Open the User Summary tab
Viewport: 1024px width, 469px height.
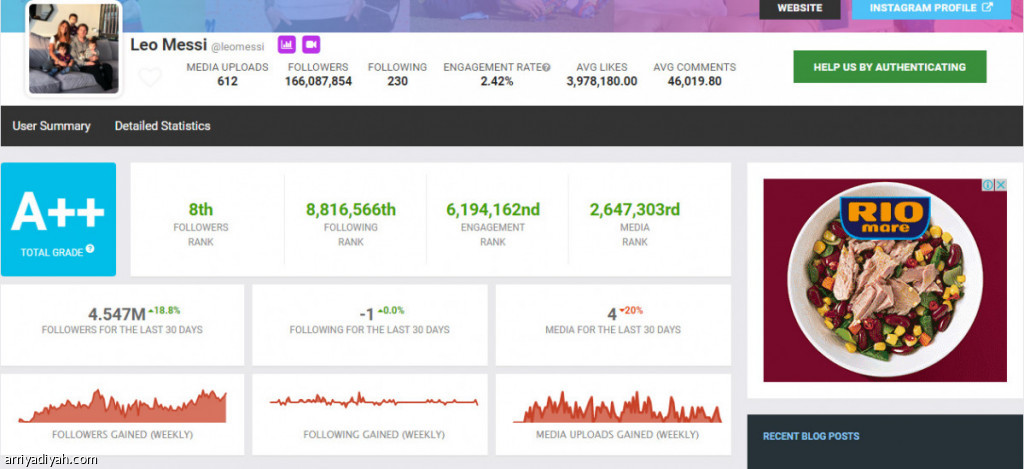pyautogui.click(x=51, y=126)
